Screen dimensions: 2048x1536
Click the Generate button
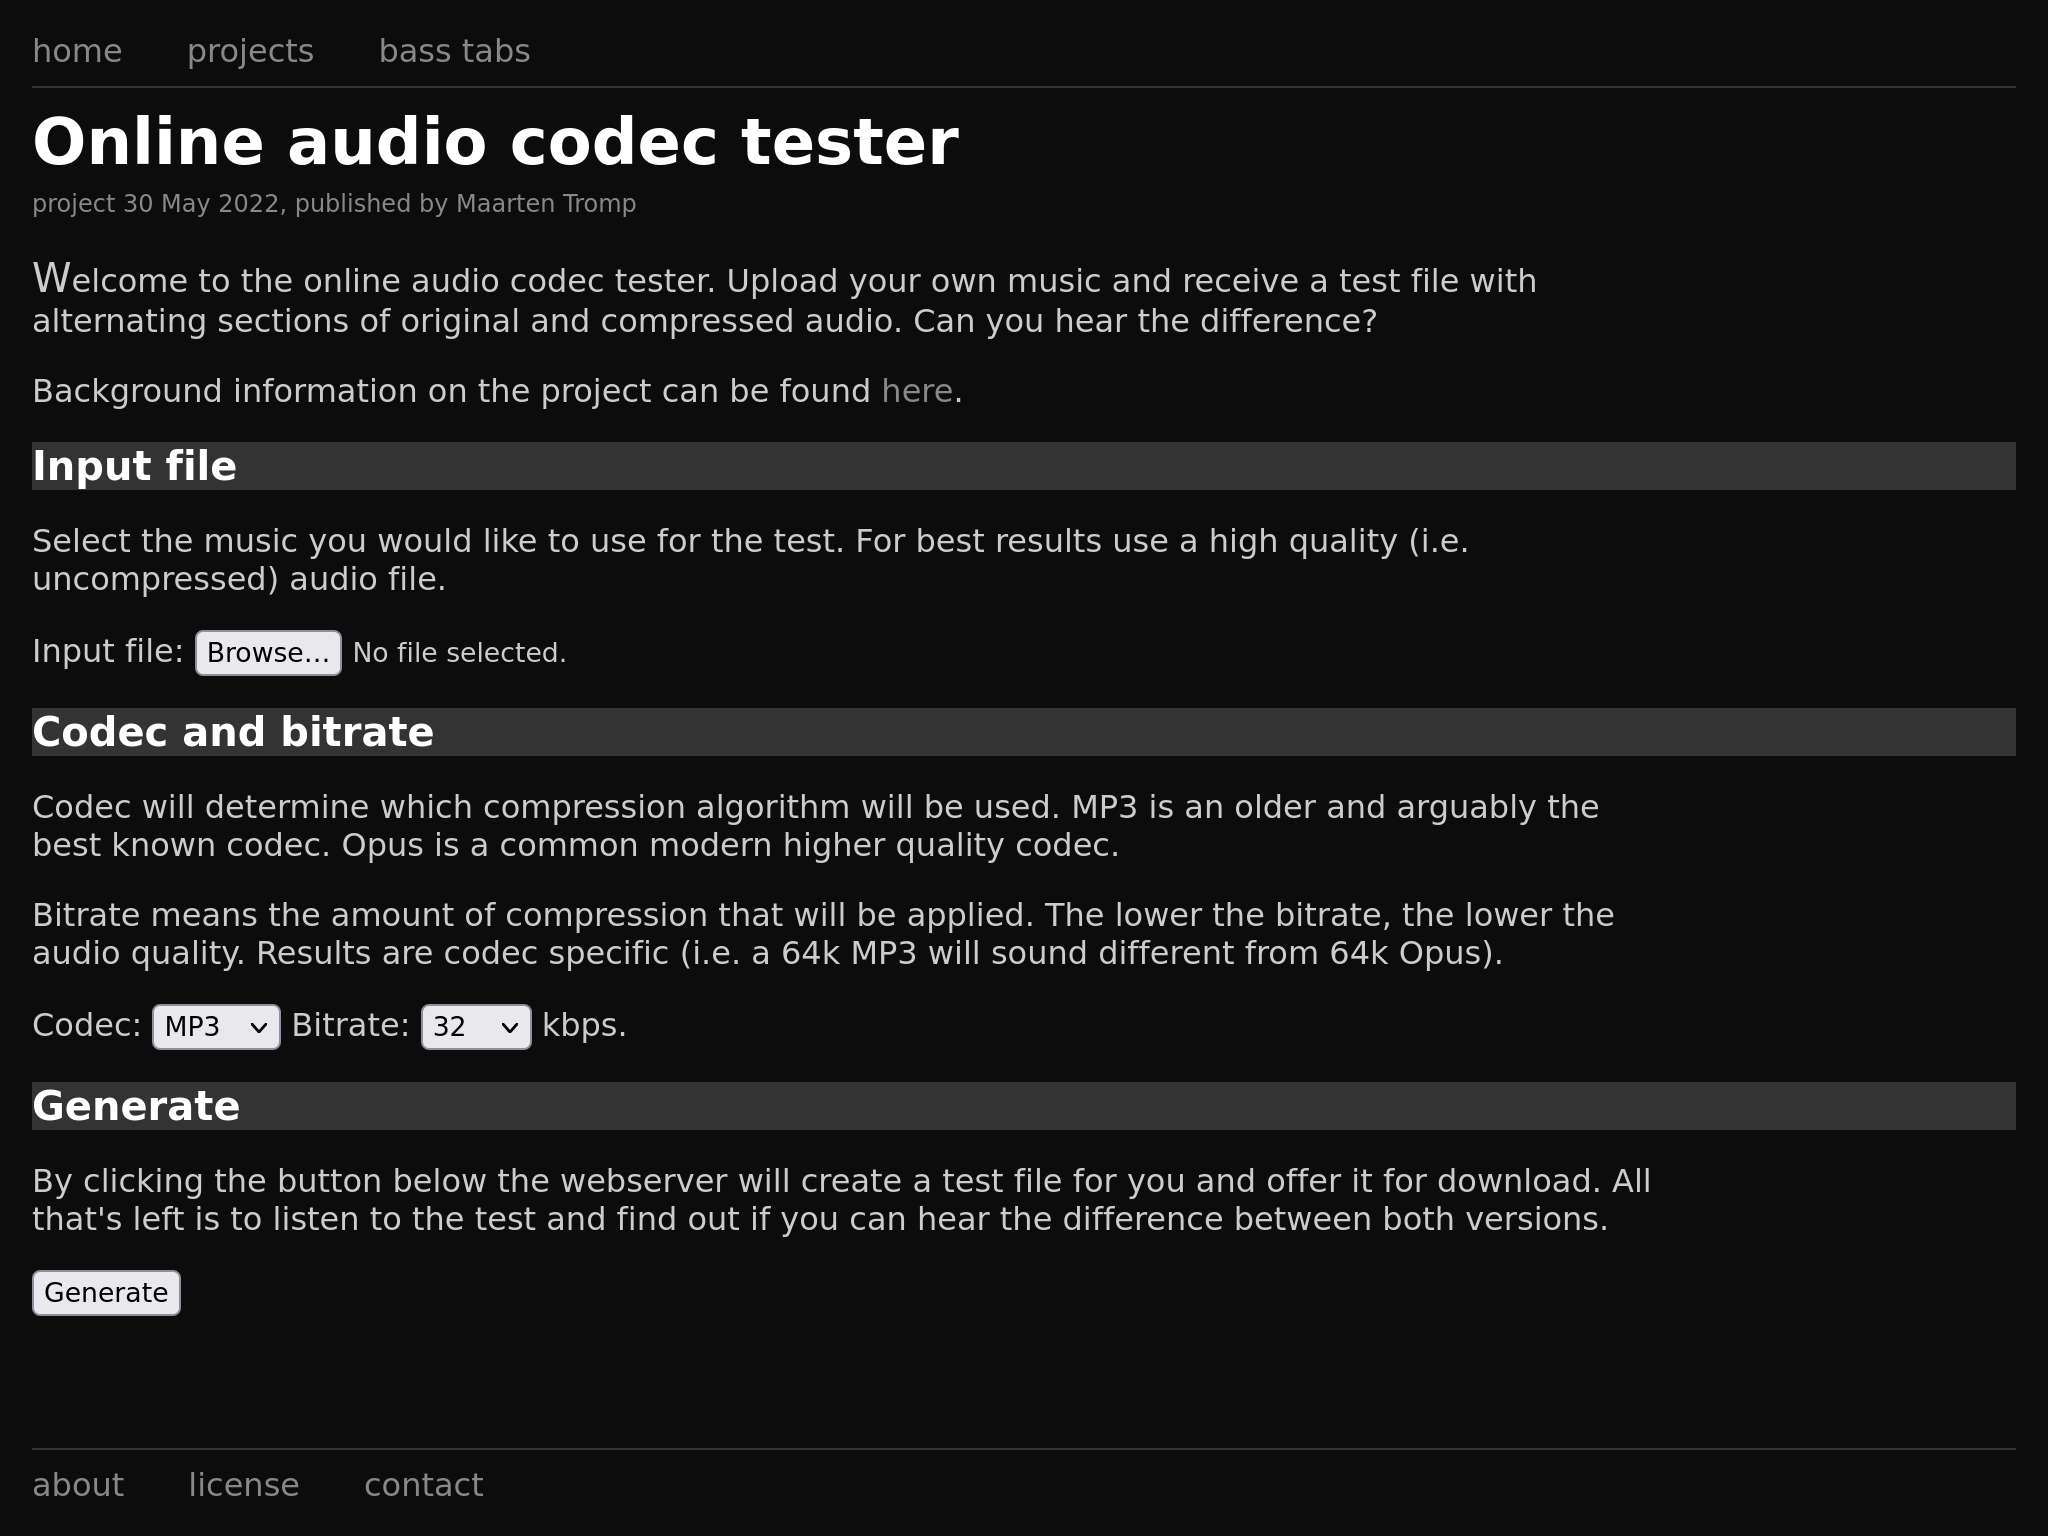point(106,1293)
